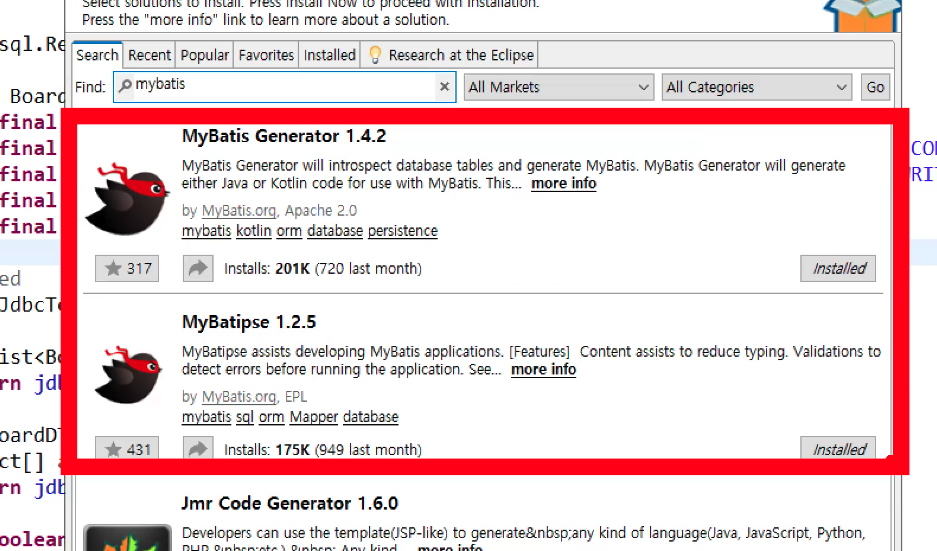Open Jmr Code Generator 1.6.0 title
The image size is (937, 551).
click(290, 503)
